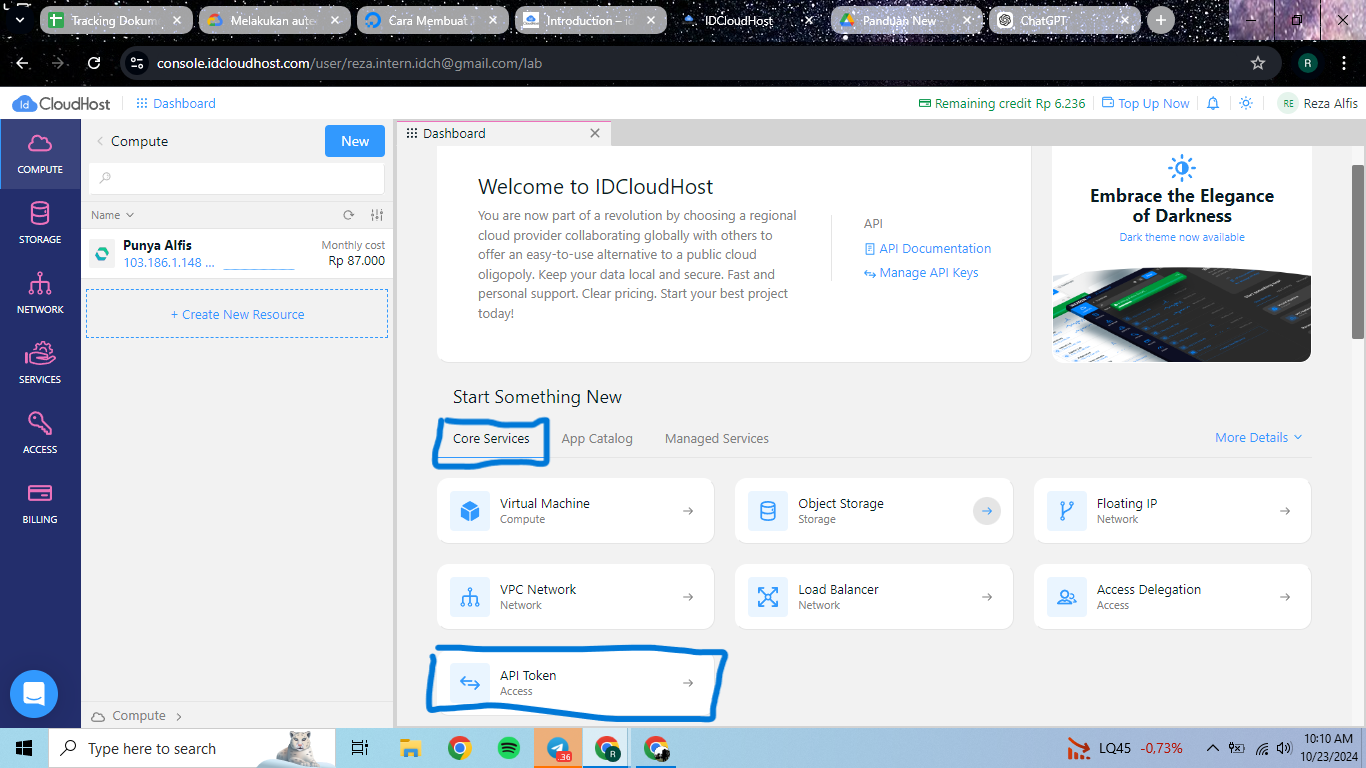Viewport: 1366px width, 768px height.
Task: Click the refresh icon in resource list
Action: tap(349, 215)
